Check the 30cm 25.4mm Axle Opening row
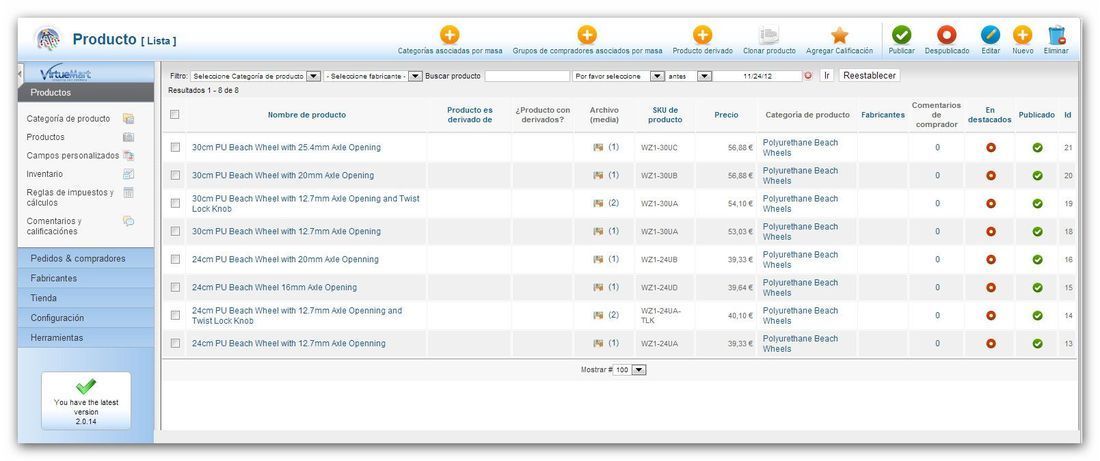Screen dimensions: 1100x461 (175, 147)
